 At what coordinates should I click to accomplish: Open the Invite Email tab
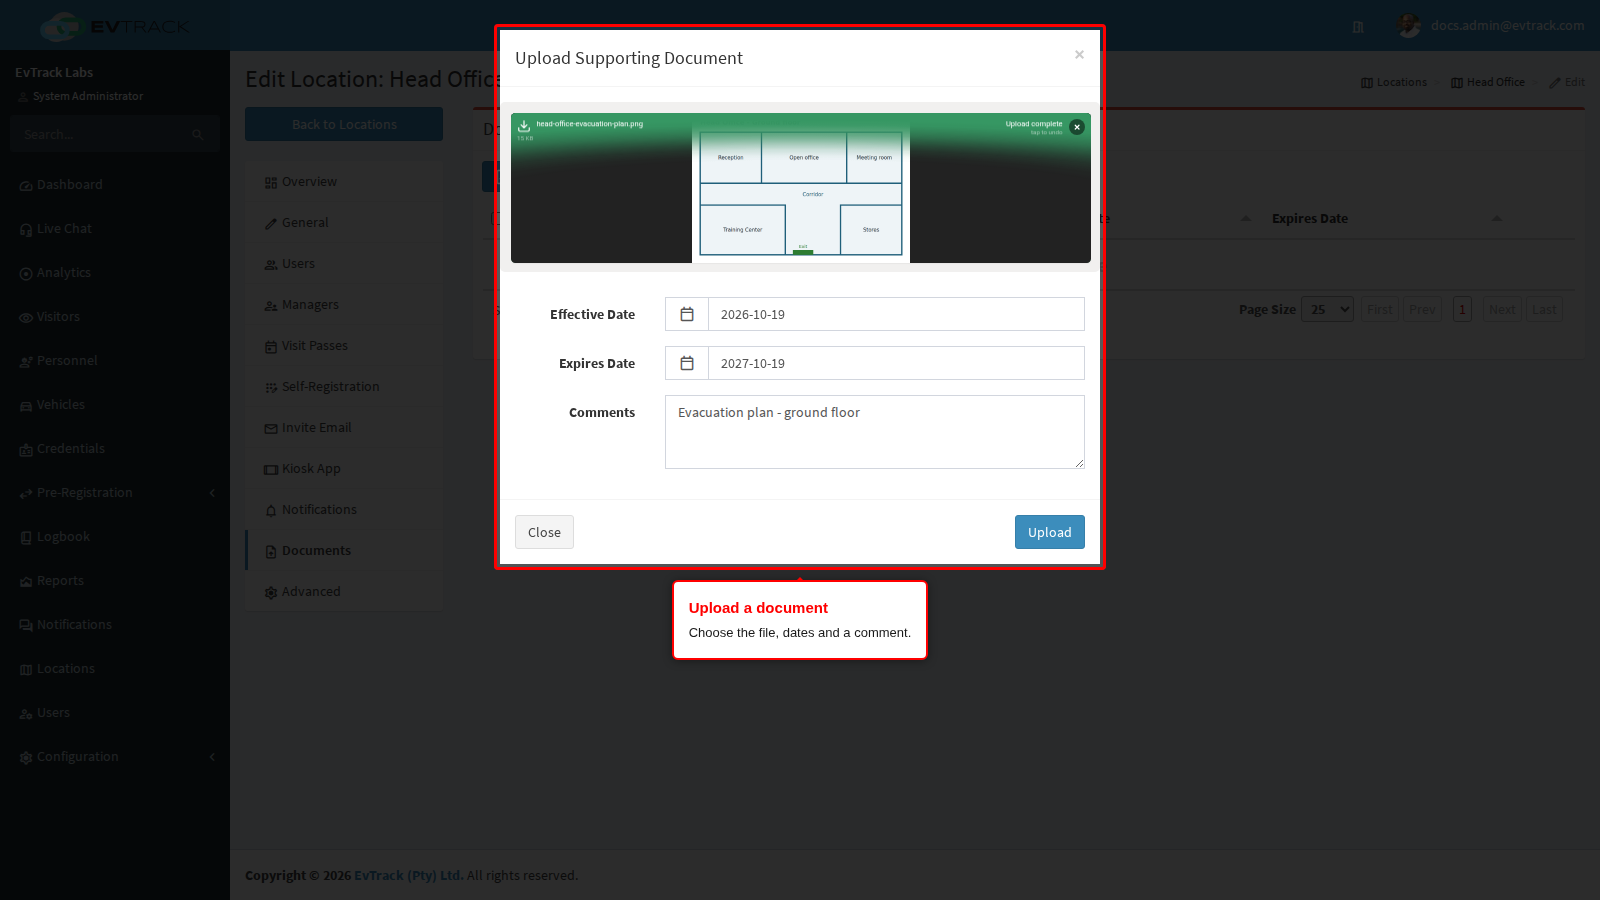coord(344,428)
